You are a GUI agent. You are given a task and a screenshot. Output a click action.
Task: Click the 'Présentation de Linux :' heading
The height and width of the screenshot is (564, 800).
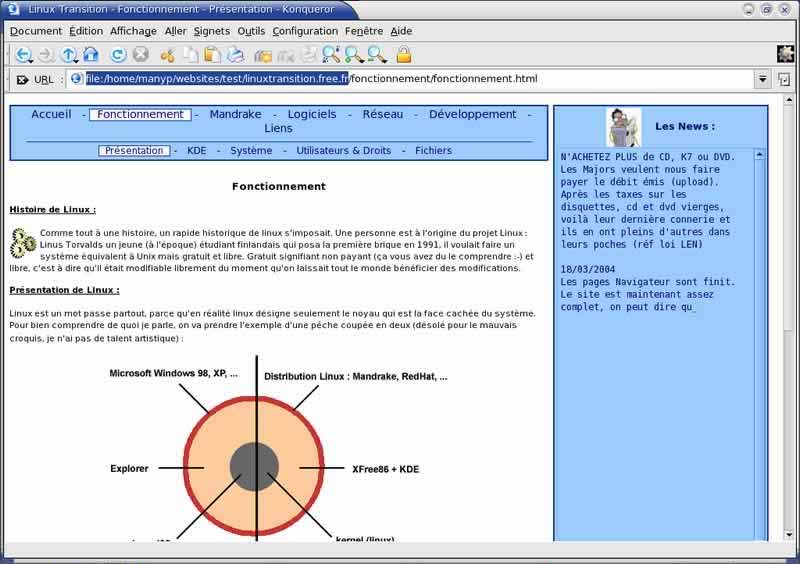click(64, 290)
